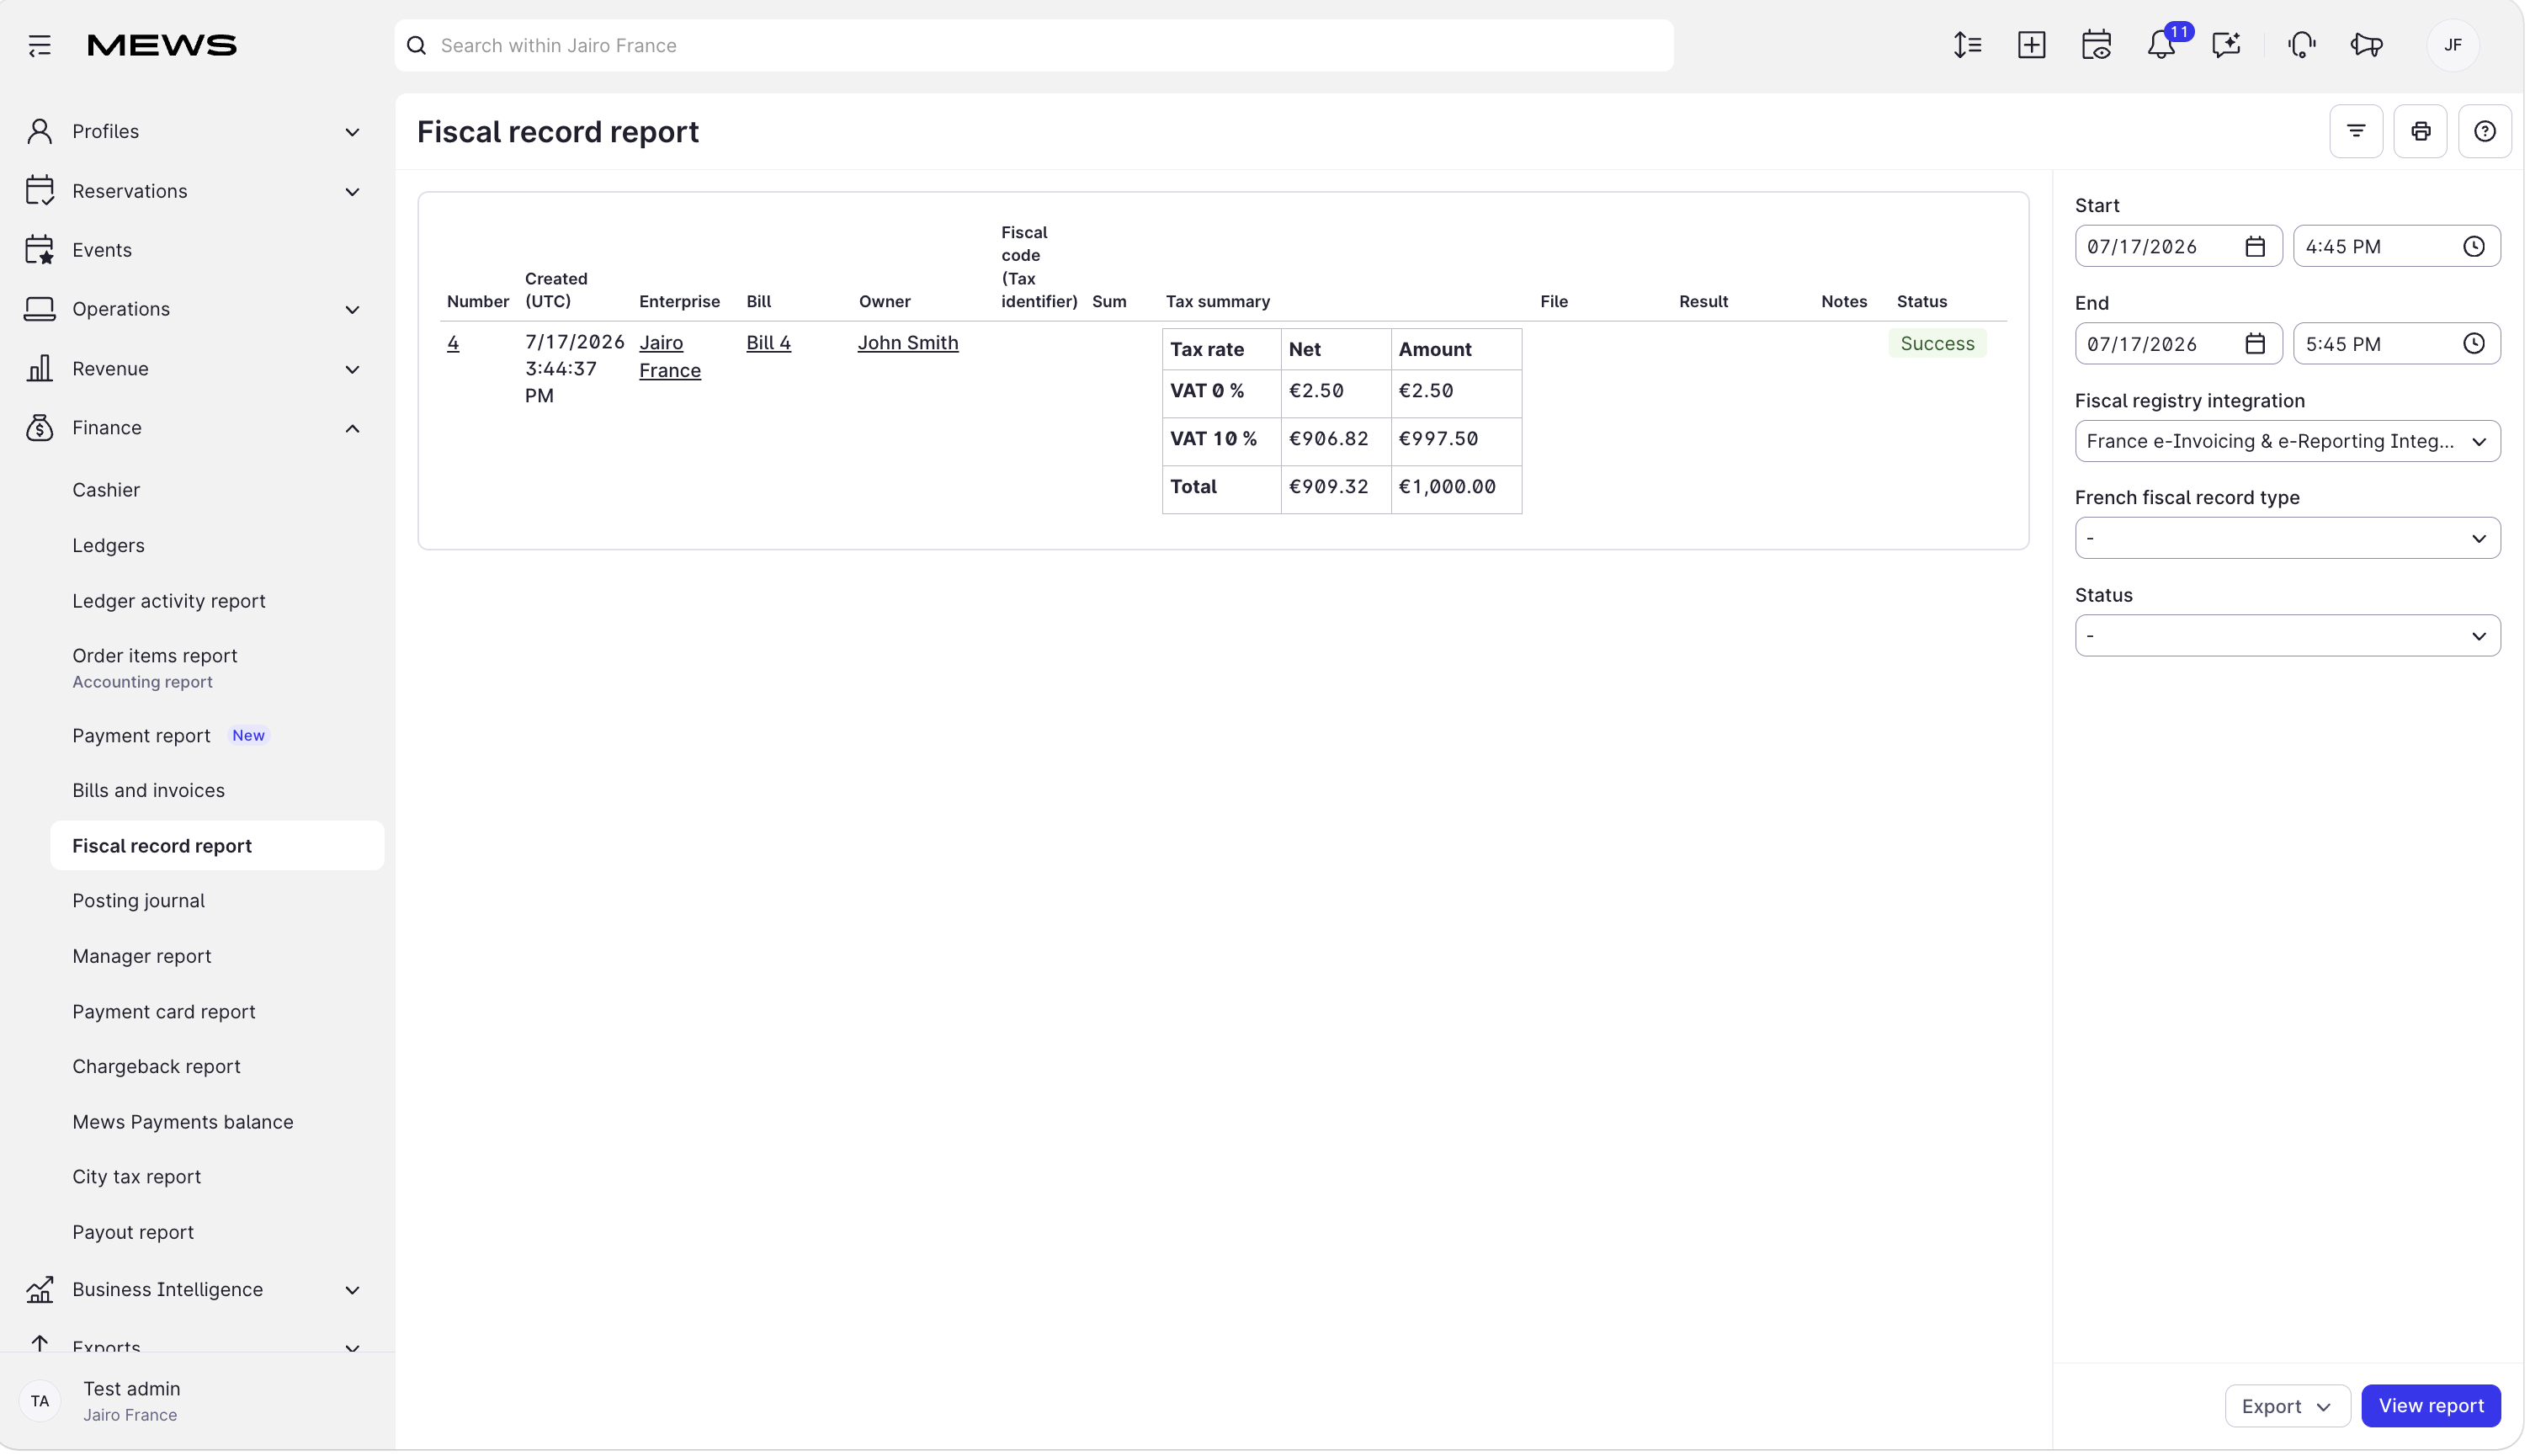Open owner John Smith profile link

909,343
